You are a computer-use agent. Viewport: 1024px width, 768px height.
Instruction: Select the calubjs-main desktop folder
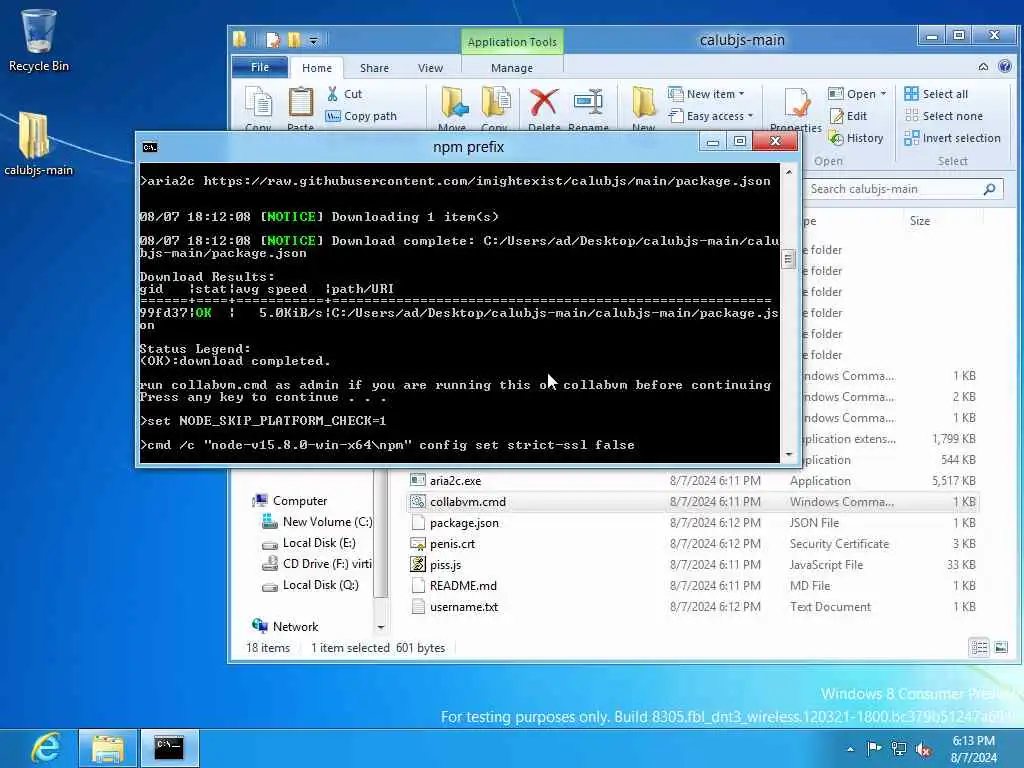[x=39, y=144]
